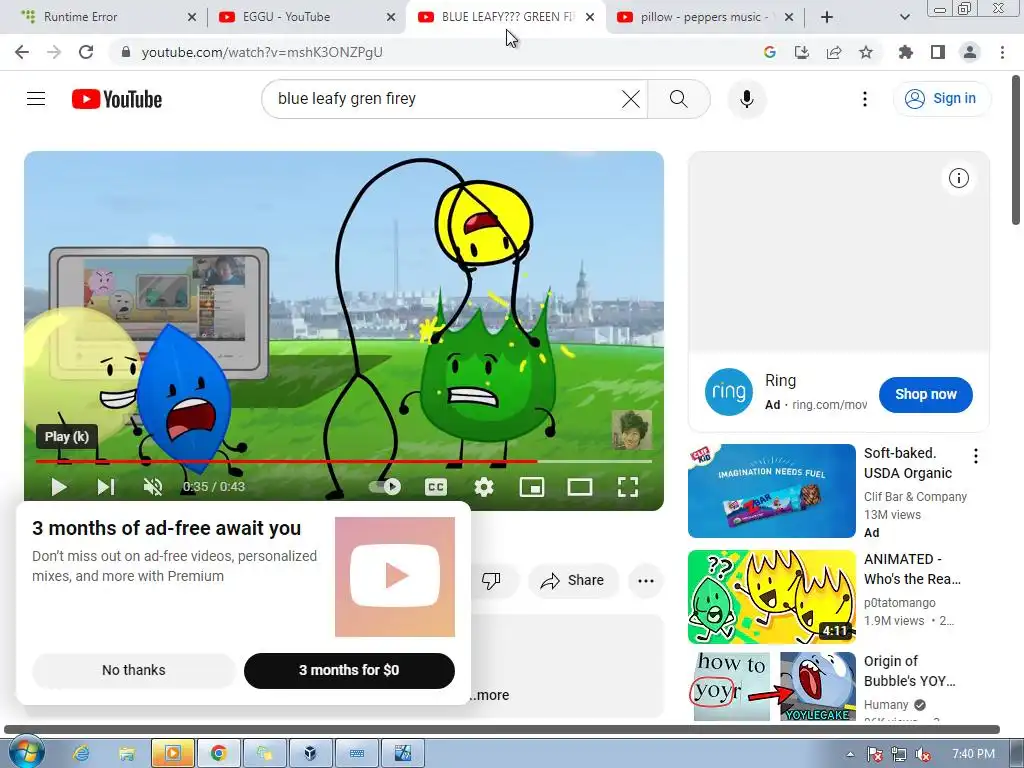Run the search with the magnifier button
Screen dimensions: 1024x768
pos(679,99)
